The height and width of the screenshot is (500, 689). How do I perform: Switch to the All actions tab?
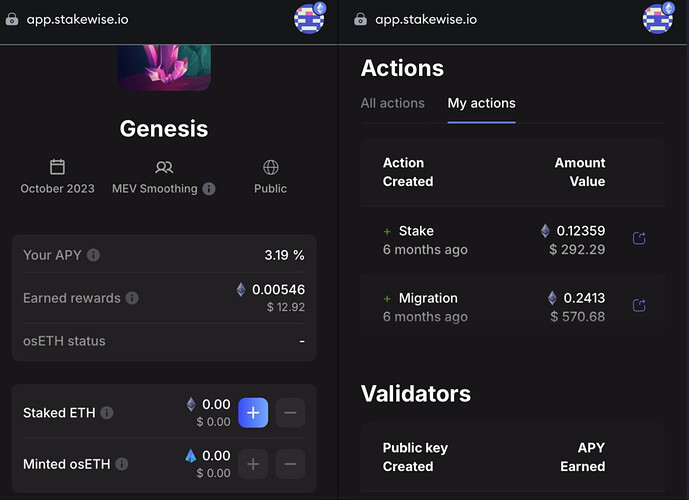[x=392, y=103]
